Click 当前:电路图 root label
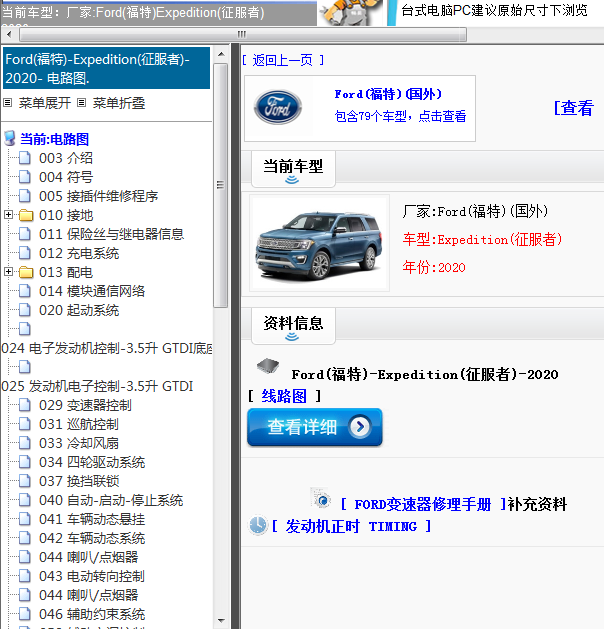Screen dimensions: 604x629 point(55,139)
